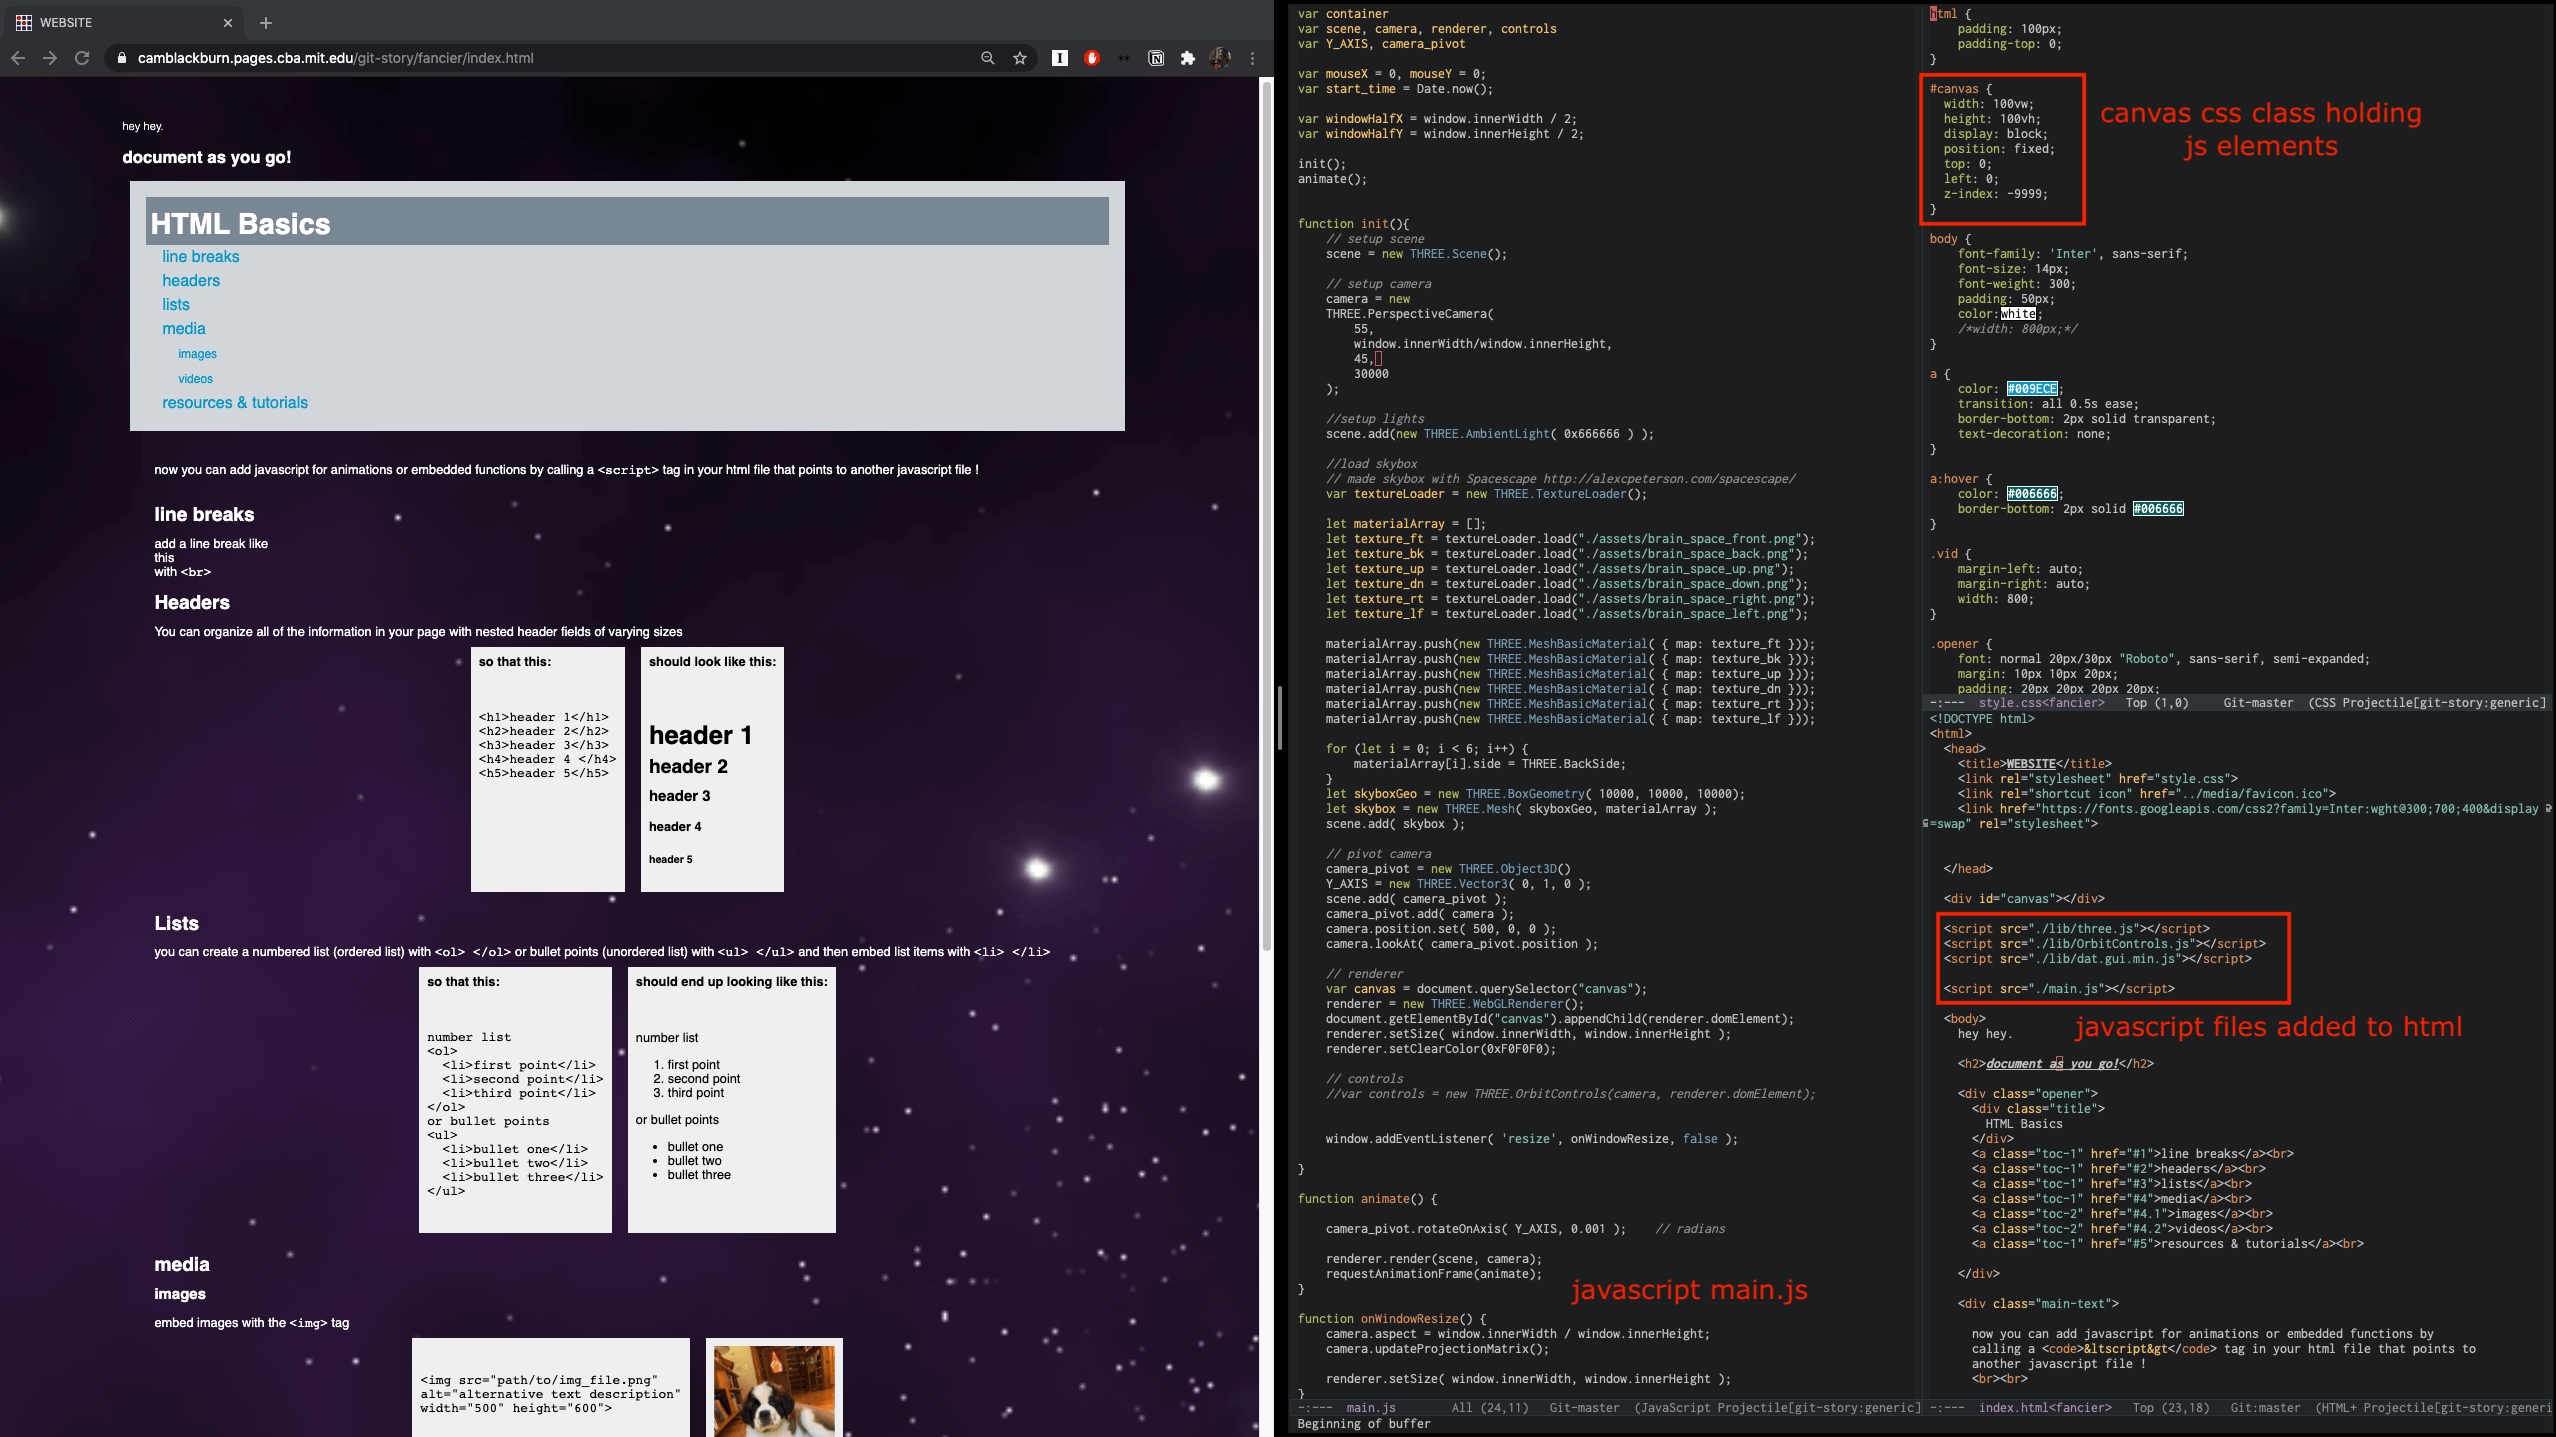Click the AdBlock stop-hand extension icon

click(x=1091, y=58)
